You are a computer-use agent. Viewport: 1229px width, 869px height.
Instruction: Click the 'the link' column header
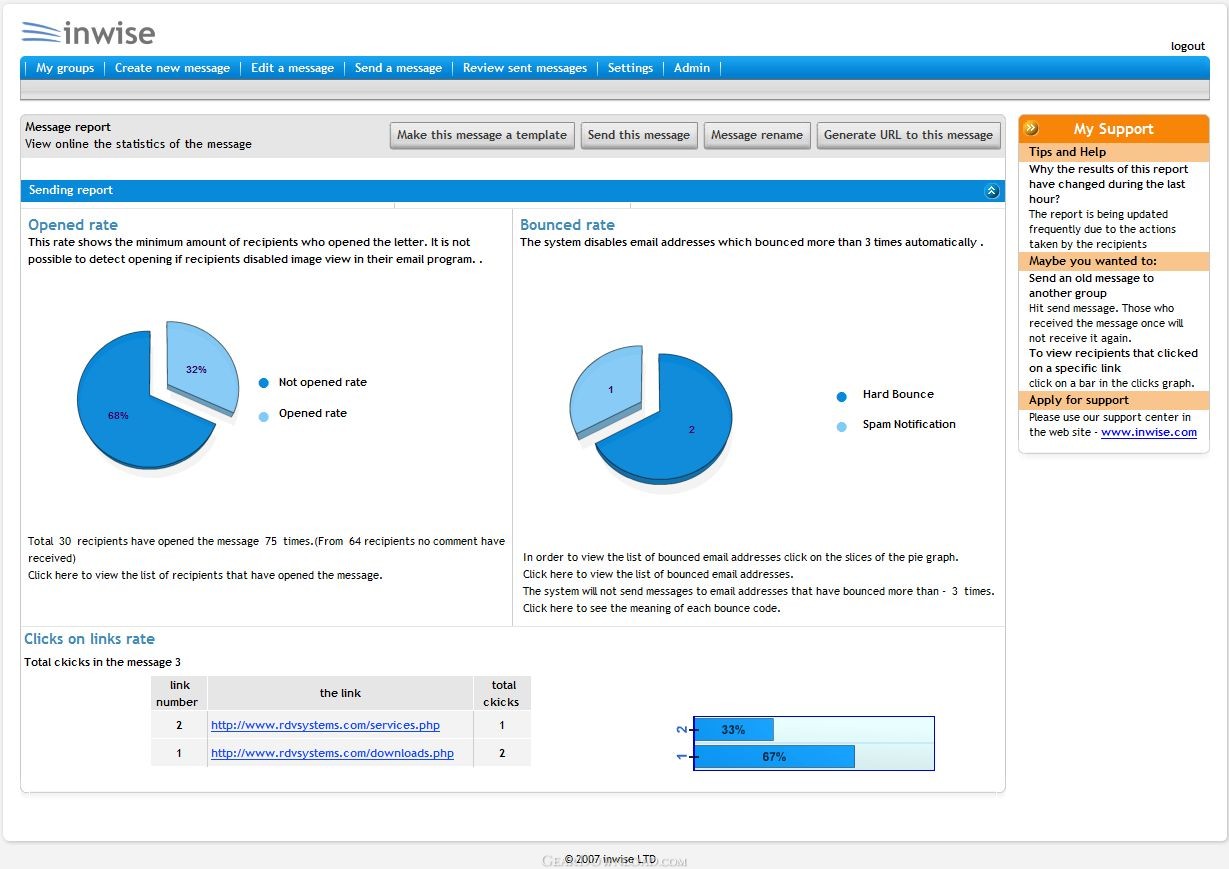pyautogui.click(x=340, y=693)
